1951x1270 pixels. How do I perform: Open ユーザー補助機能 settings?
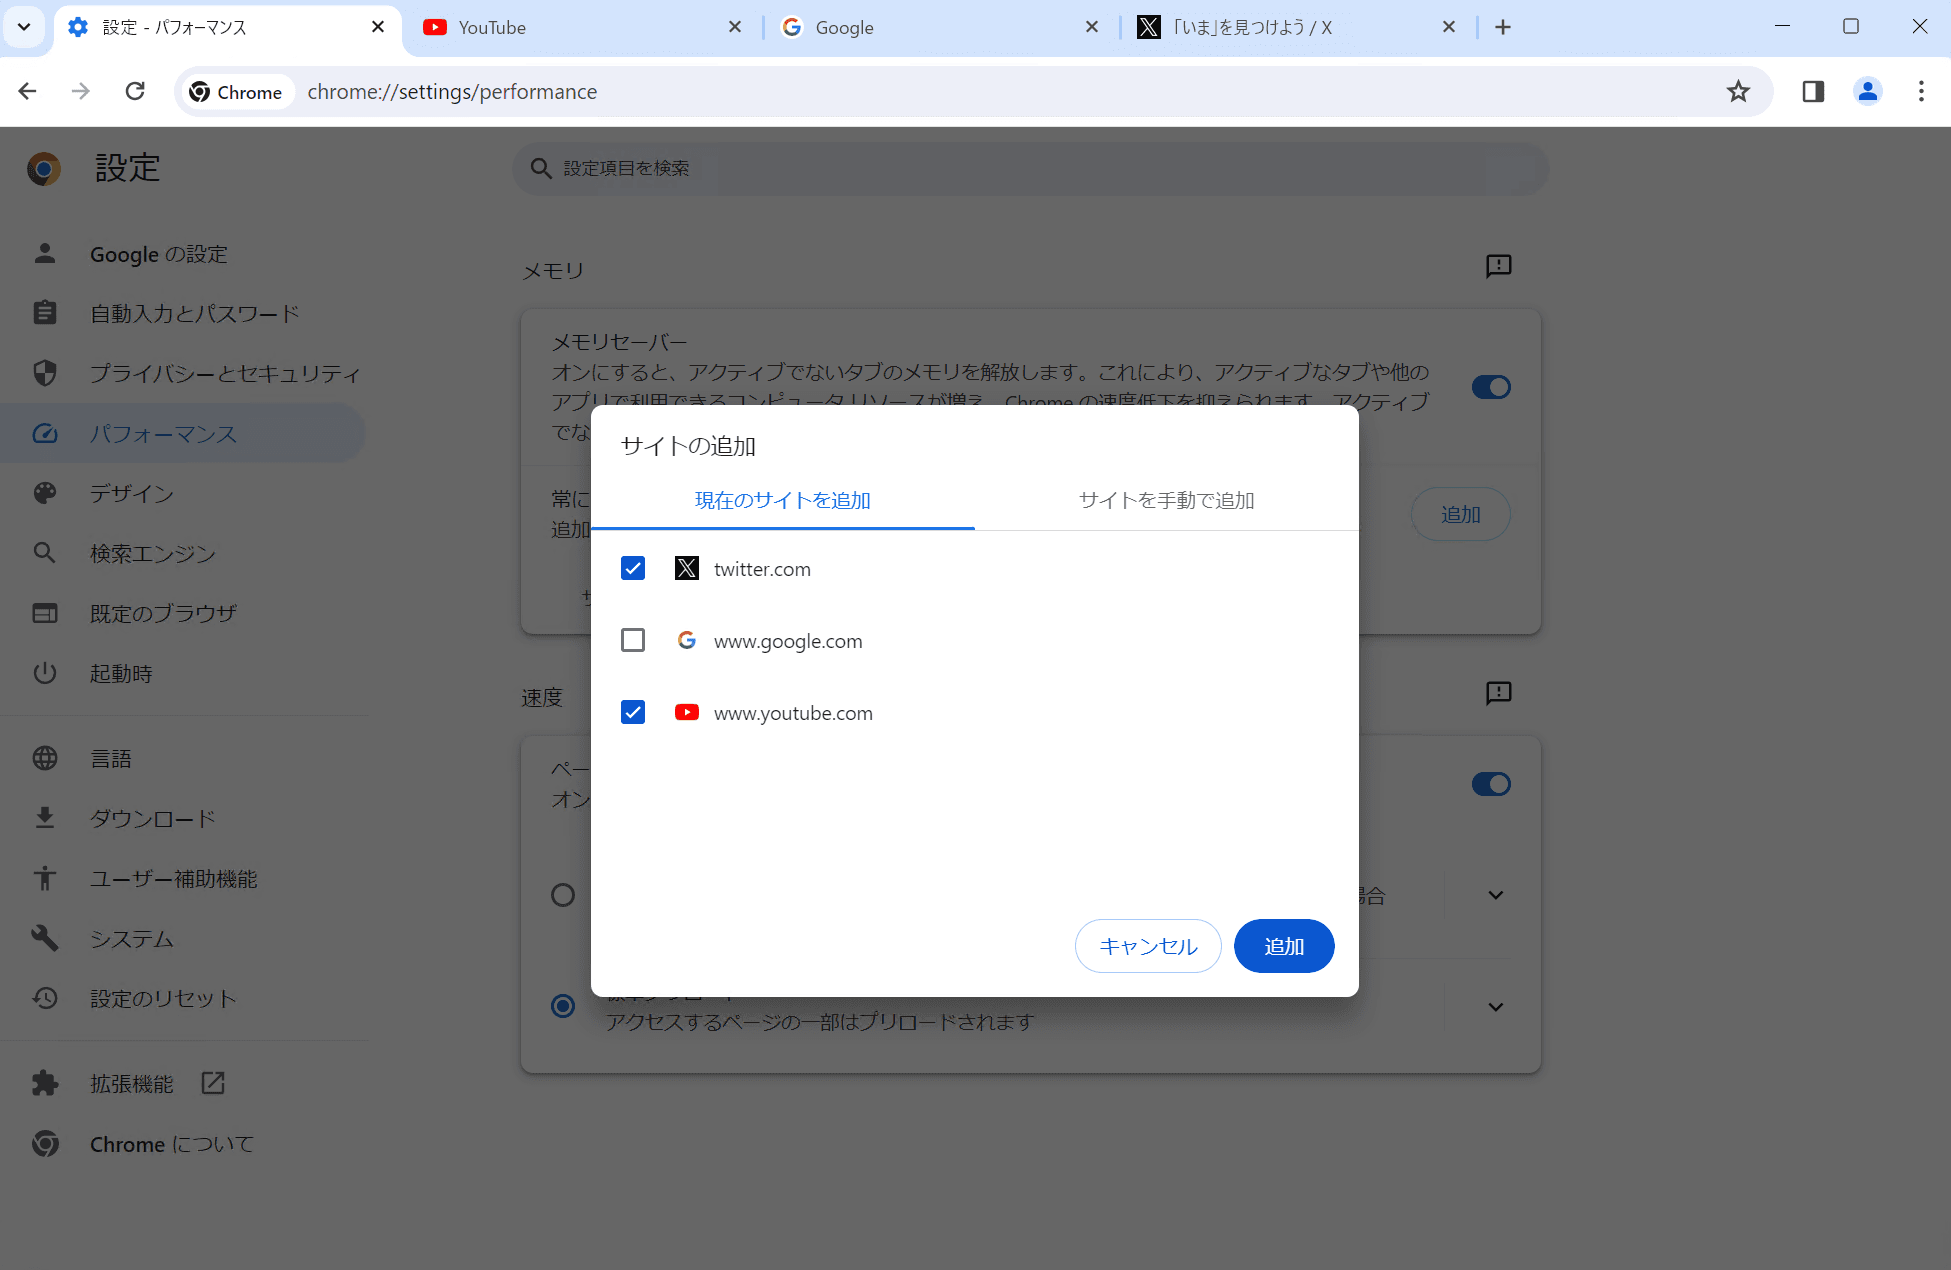tap(183, 878)
